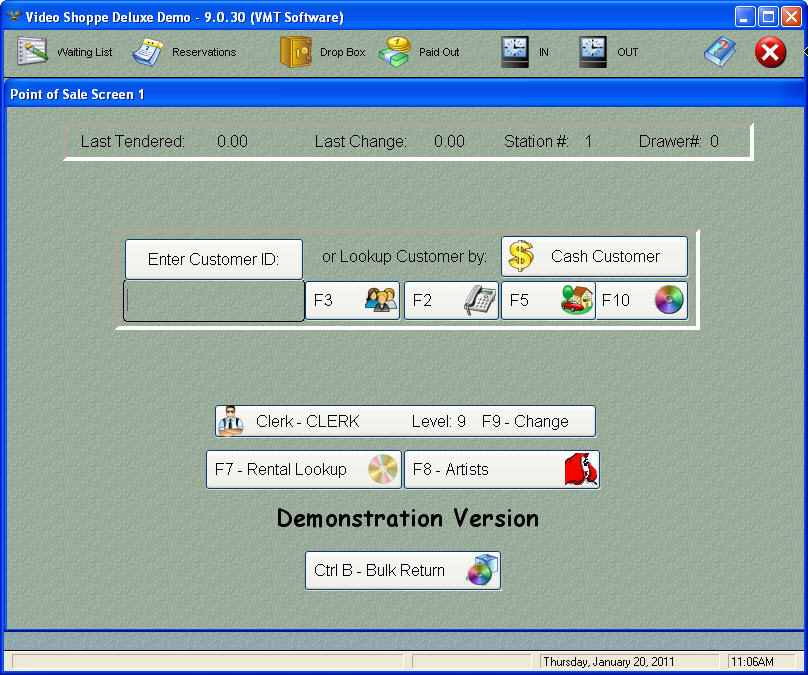808x675 pixels.
Task: Click the clock IN icon
Action: (x=515, y=52)
